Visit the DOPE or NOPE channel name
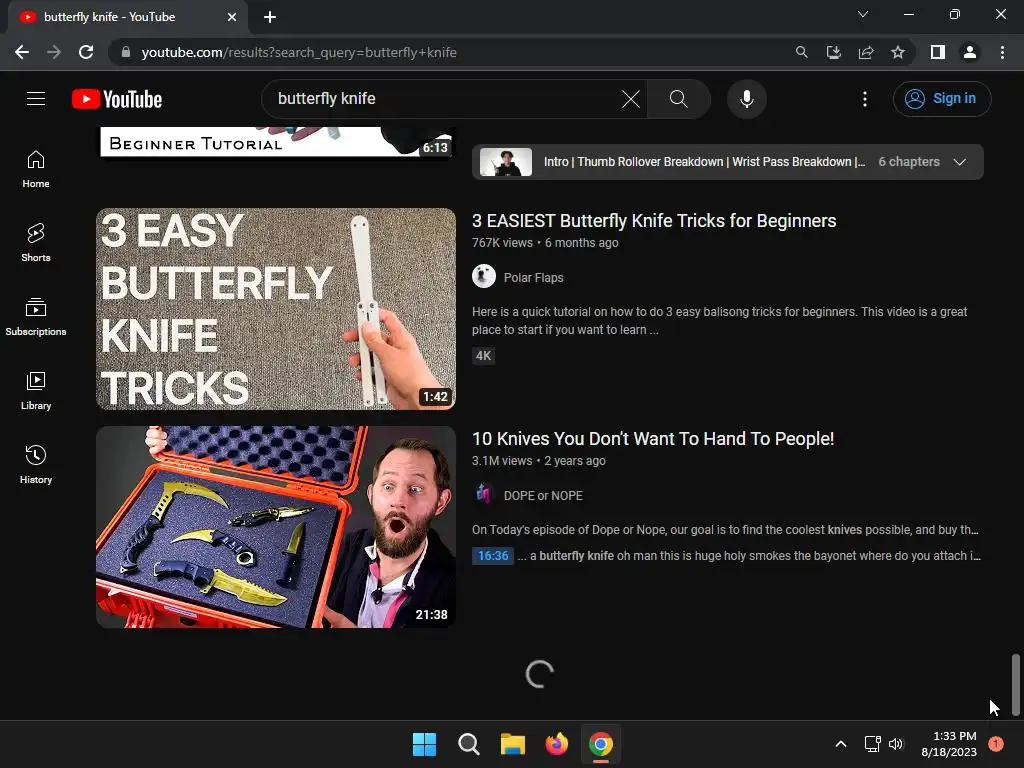 [543, 496]
